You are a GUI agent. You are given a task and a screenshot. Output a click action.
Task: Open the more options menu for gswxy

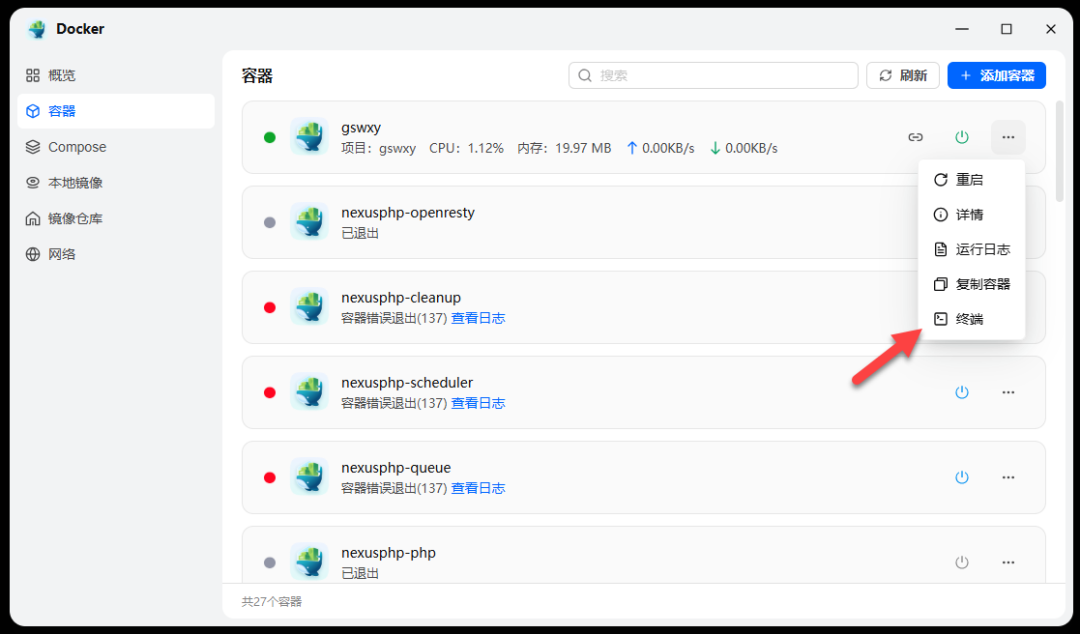(1008, 137)
